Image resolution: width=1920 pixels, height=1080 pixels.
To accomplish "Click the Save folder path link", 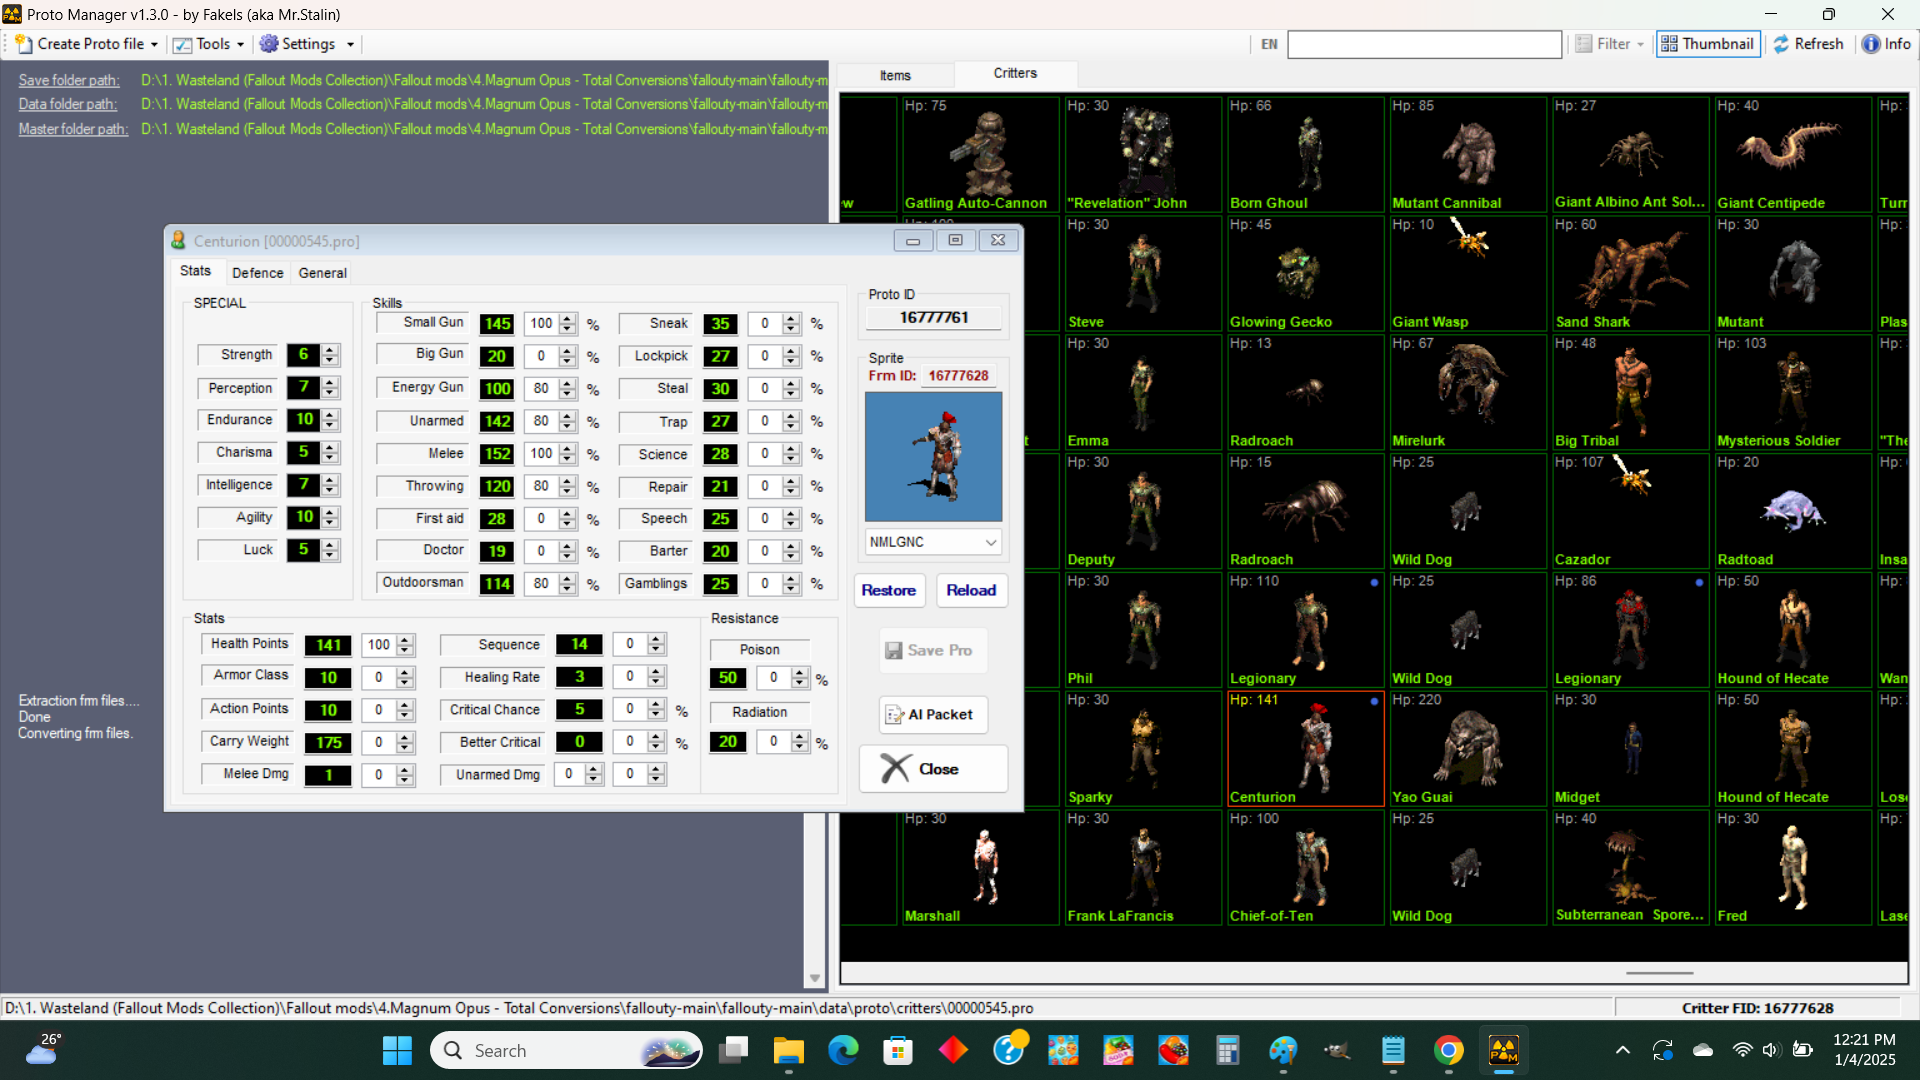I will (x=69, y=80).
